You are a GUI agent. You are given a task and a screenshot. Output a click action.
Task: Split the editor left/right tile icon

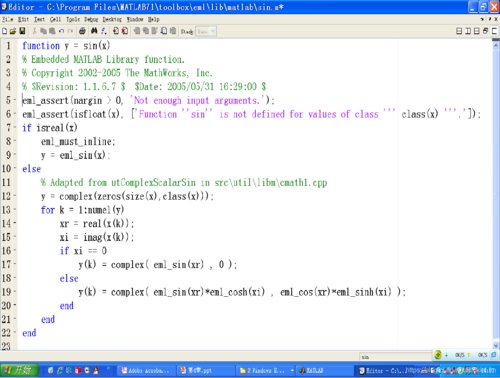point(468,31)
